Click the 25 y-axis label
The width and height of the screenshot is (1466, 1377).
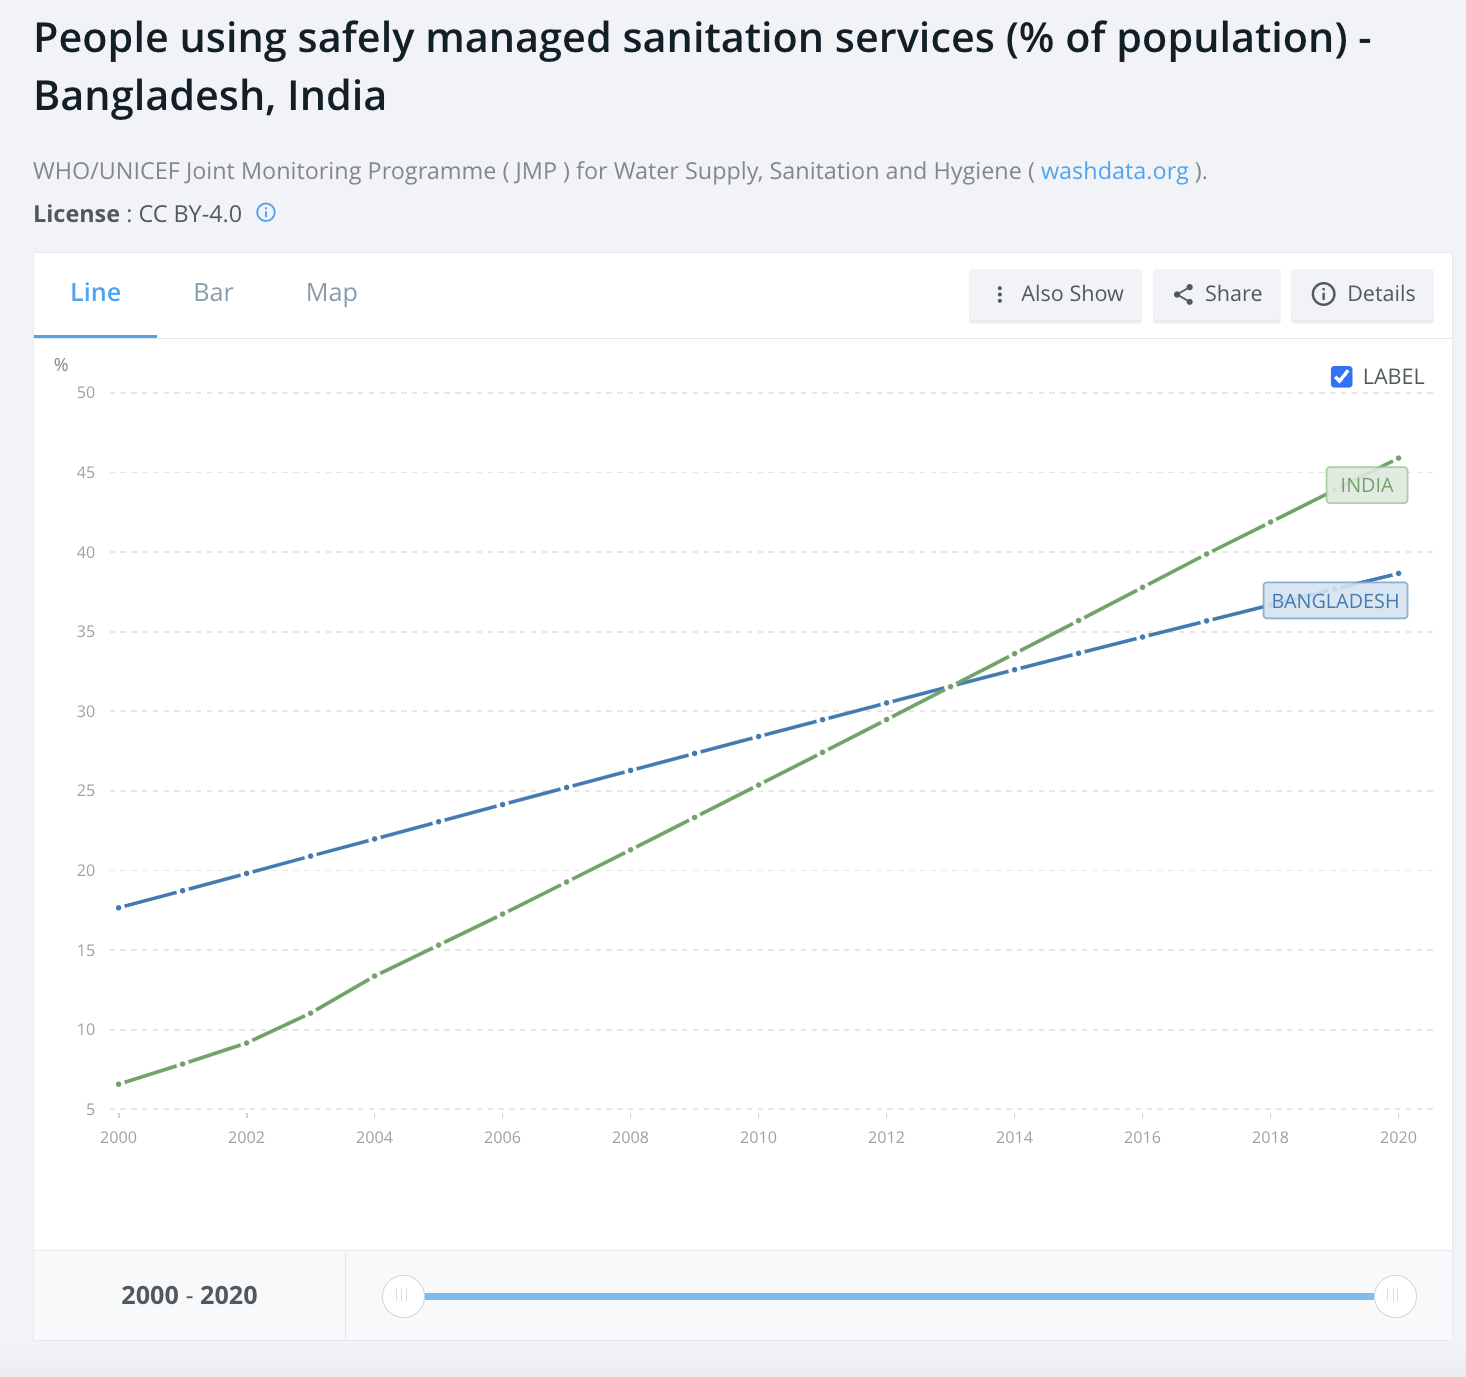coord(86,791)
